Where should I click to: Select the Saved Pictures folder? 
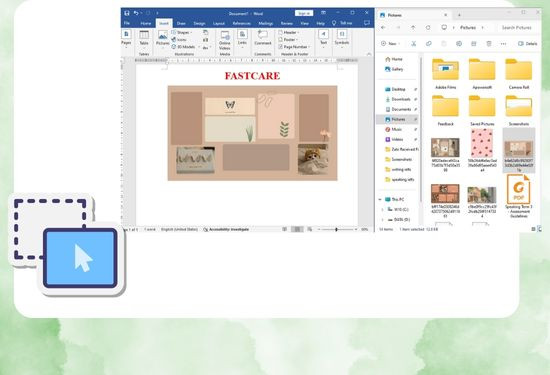pos(482,111)
